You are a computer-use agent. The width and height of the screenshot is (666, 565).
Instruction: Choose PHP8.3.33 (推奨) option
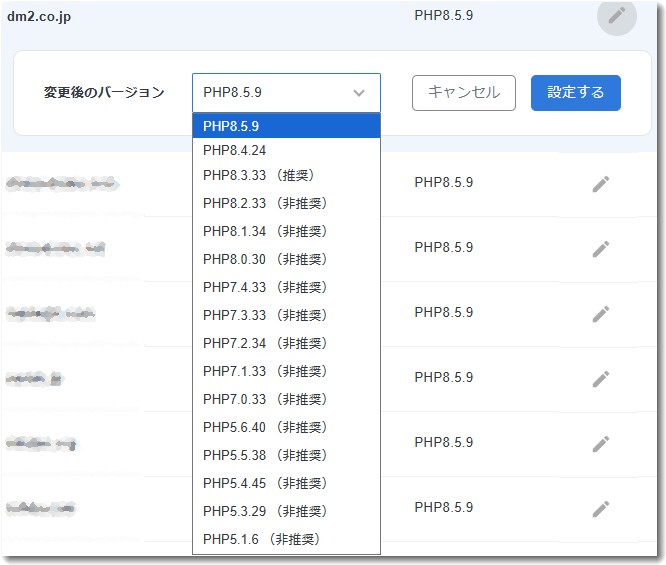click(286, 175)
